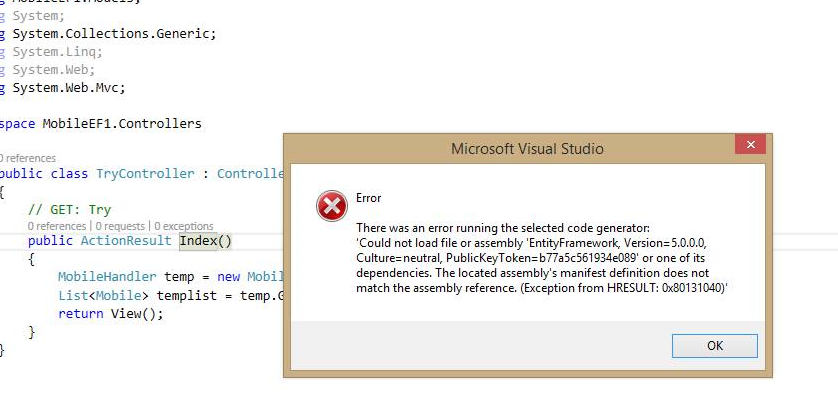Click the System.Web.Mvc using line
Screen dimensions: 838x419
click(68, 88)
